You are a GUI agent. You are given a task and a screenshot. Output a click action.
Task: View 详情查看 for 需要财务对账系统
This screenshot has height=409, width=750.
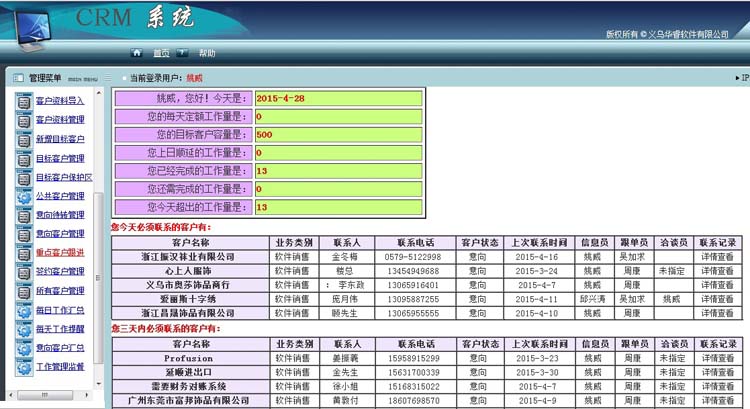click(717, 386)
